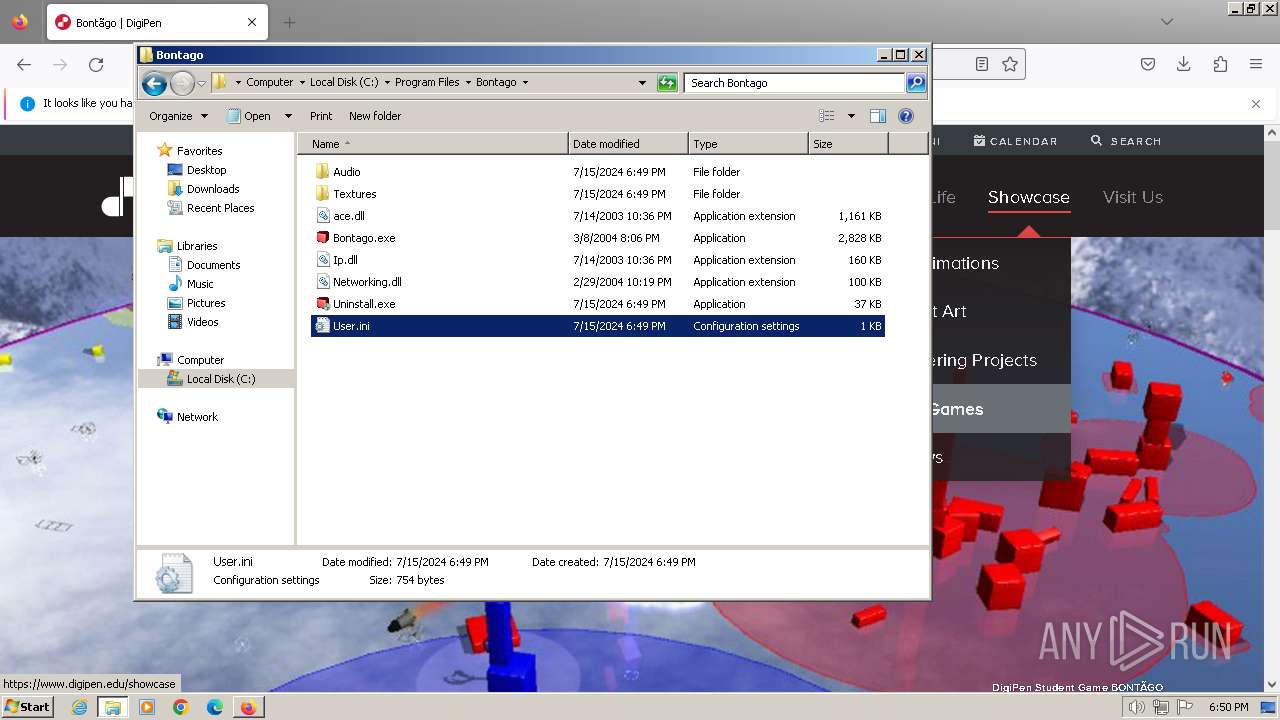Open Firefox extensions icon

(1220, 64)
